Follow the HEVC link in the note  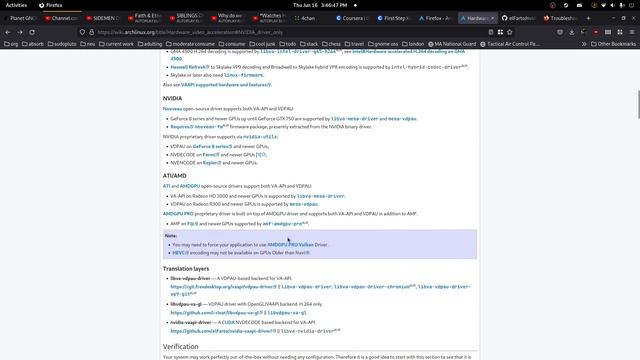click(179, 253)
